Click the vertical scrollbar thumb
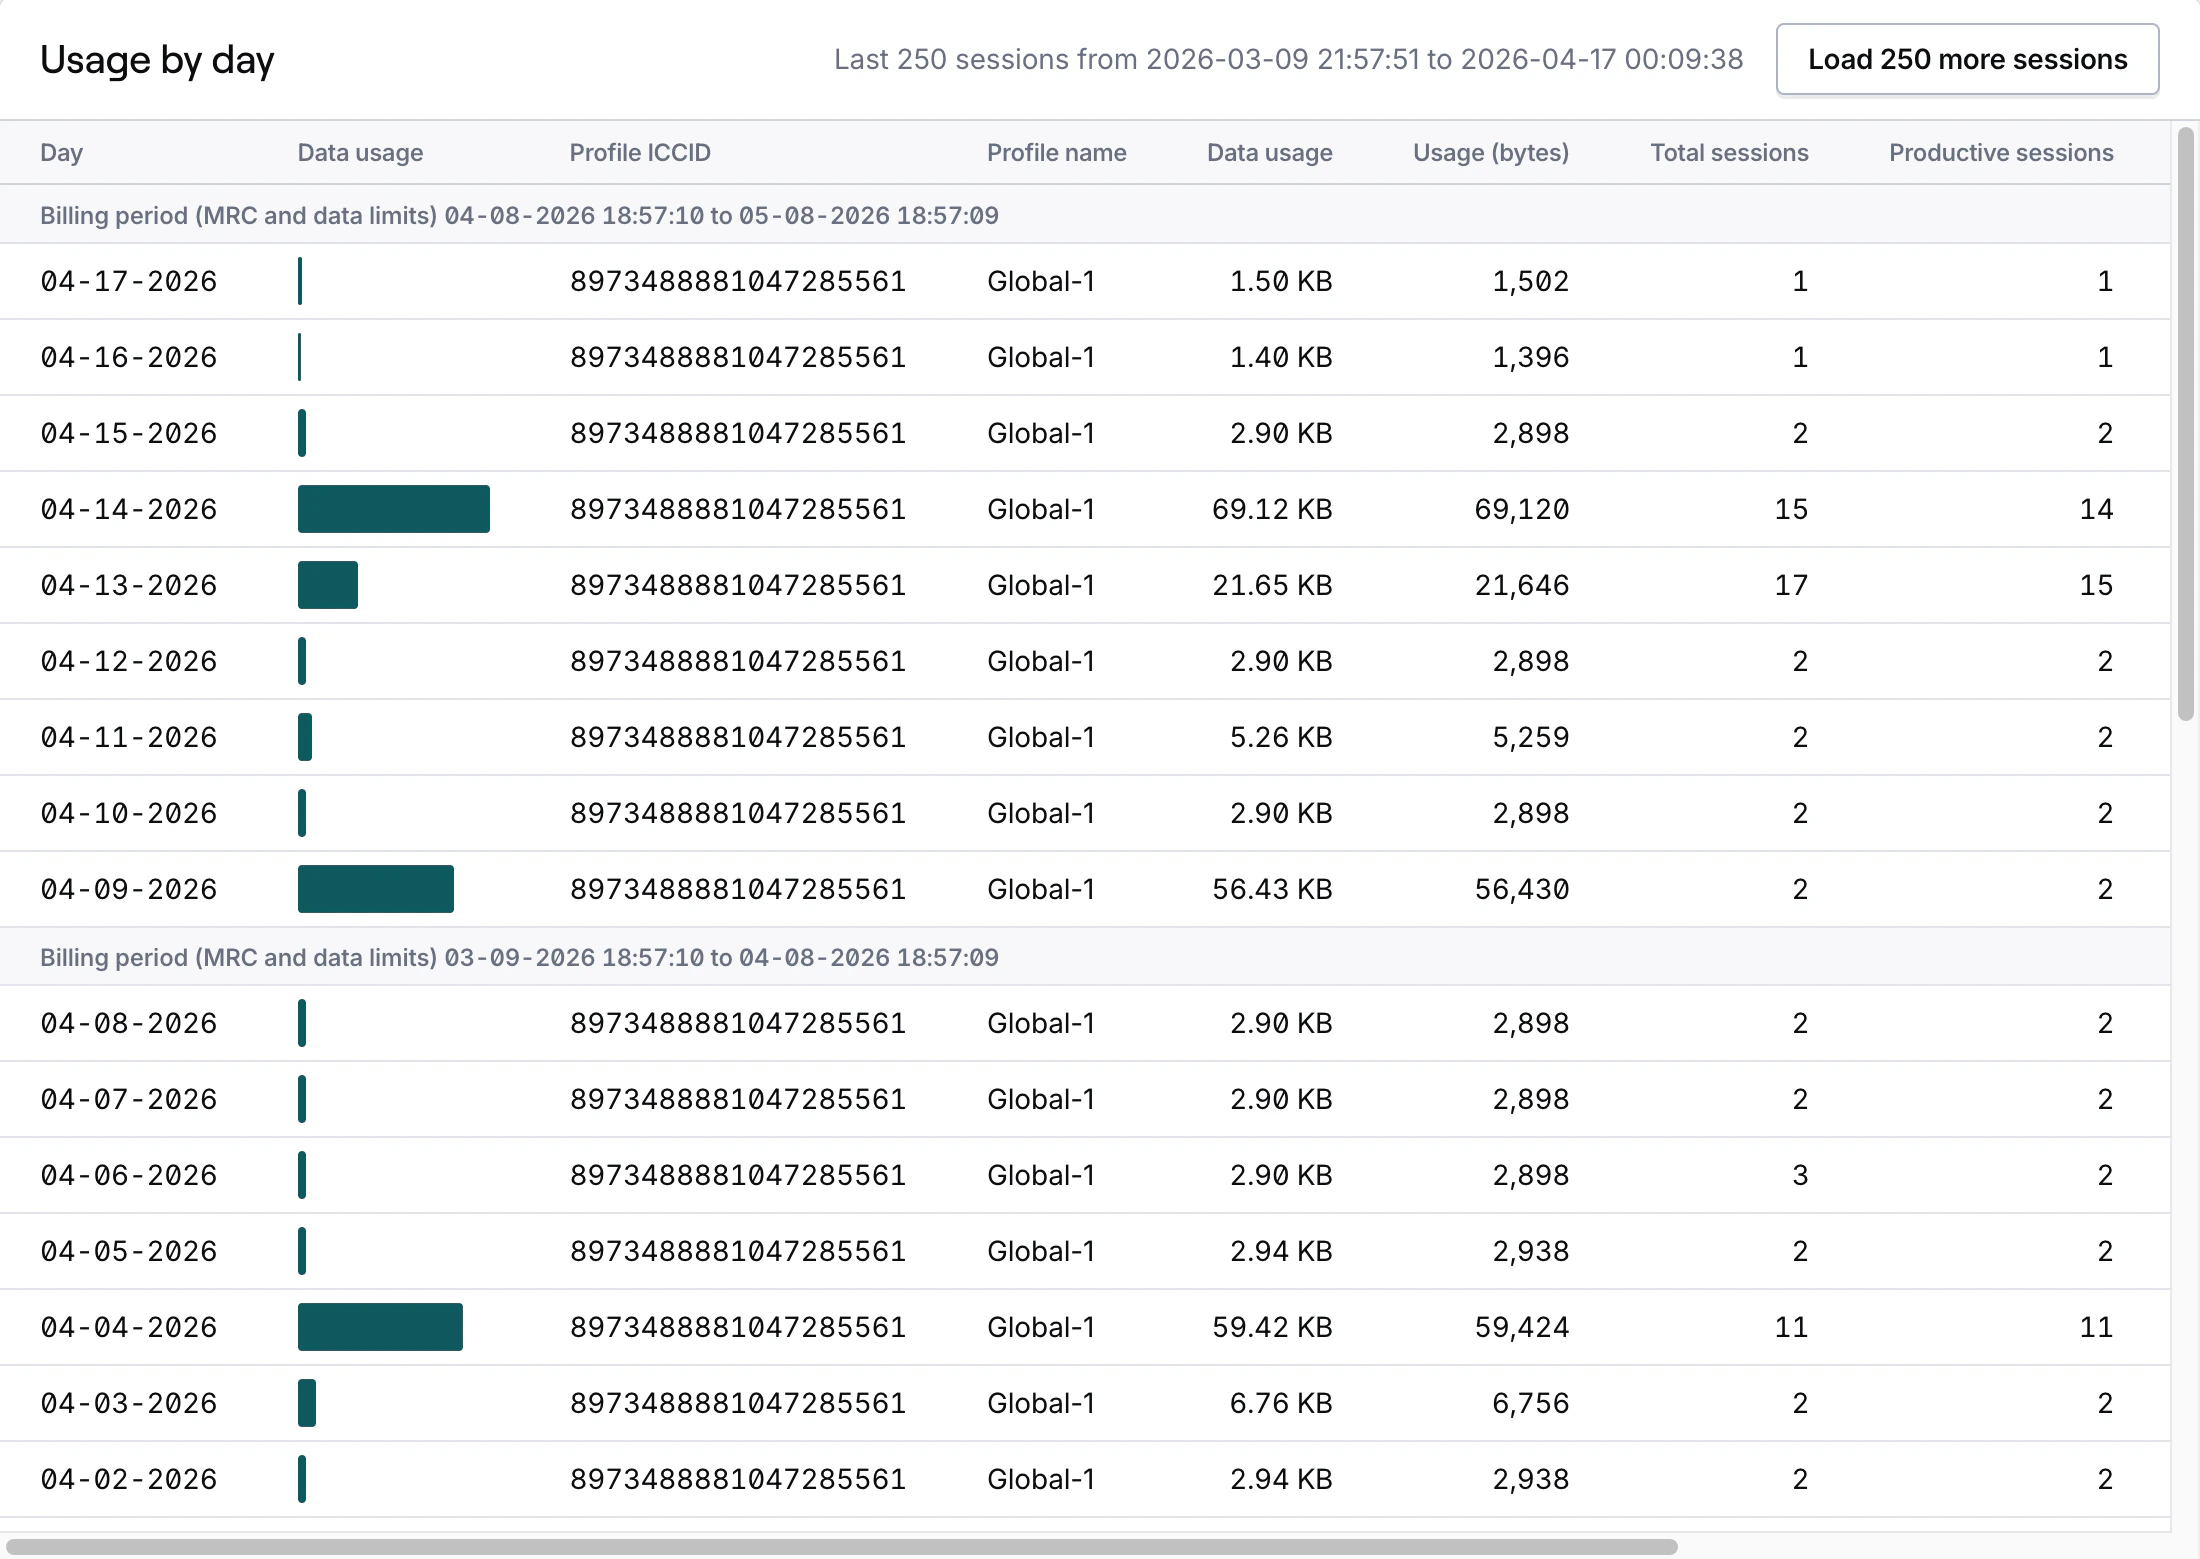Screen dimensions: 2200x1559 [x=2186, y=424]
